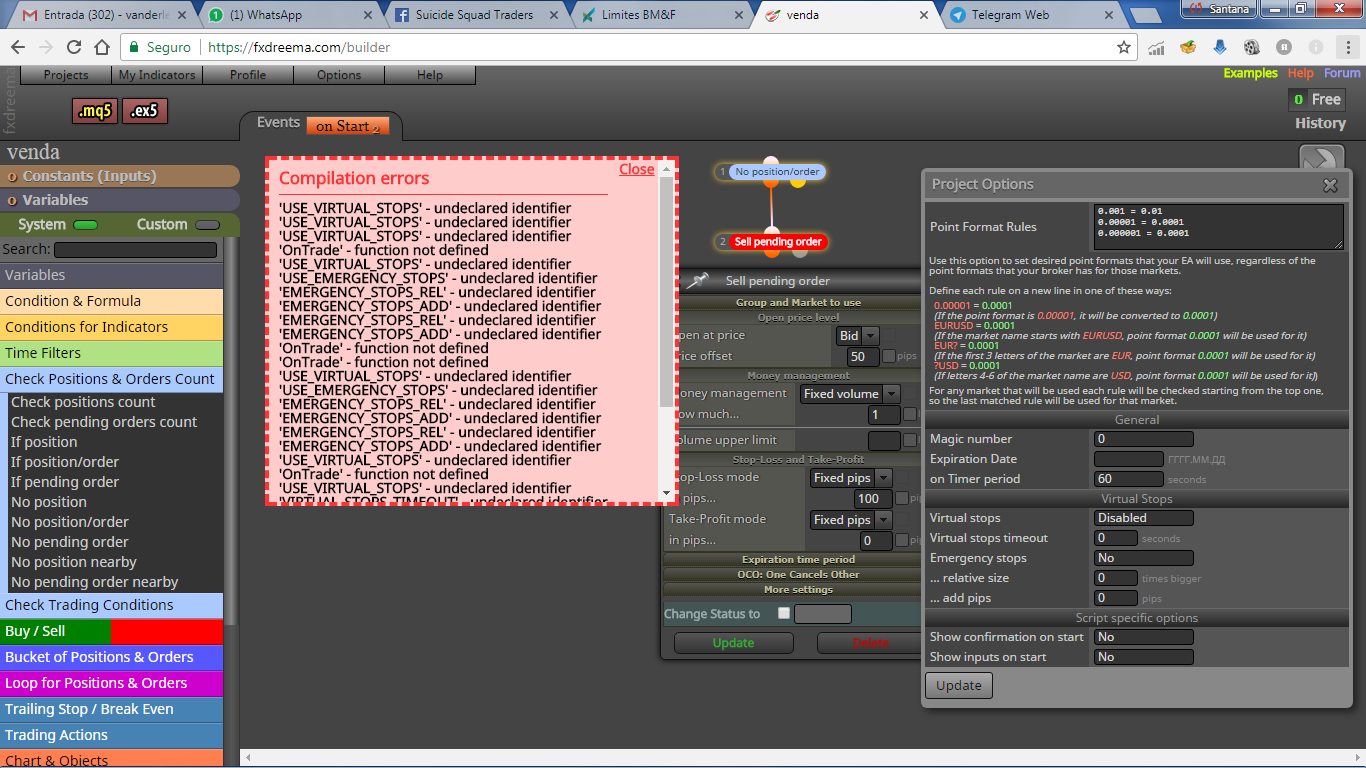
Task: Open the Help menu in menu bar
Action: point(430,75)
